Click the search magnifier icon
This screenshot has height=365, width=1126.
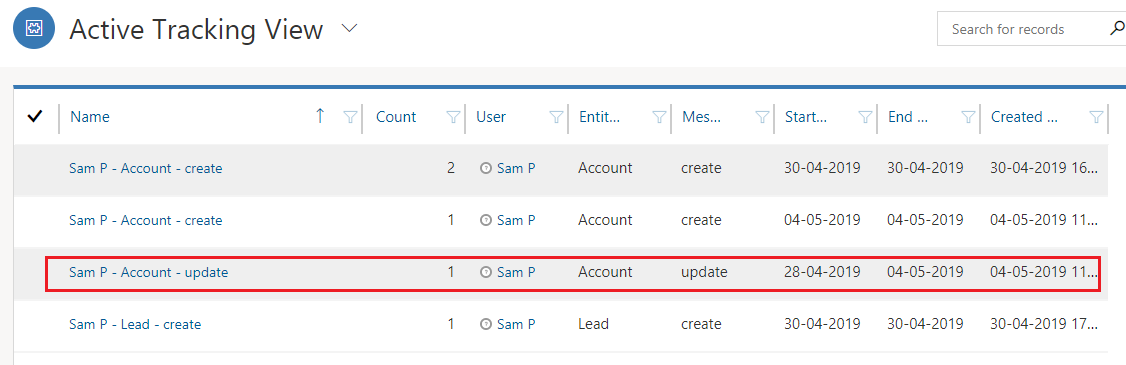[1116, 29]
